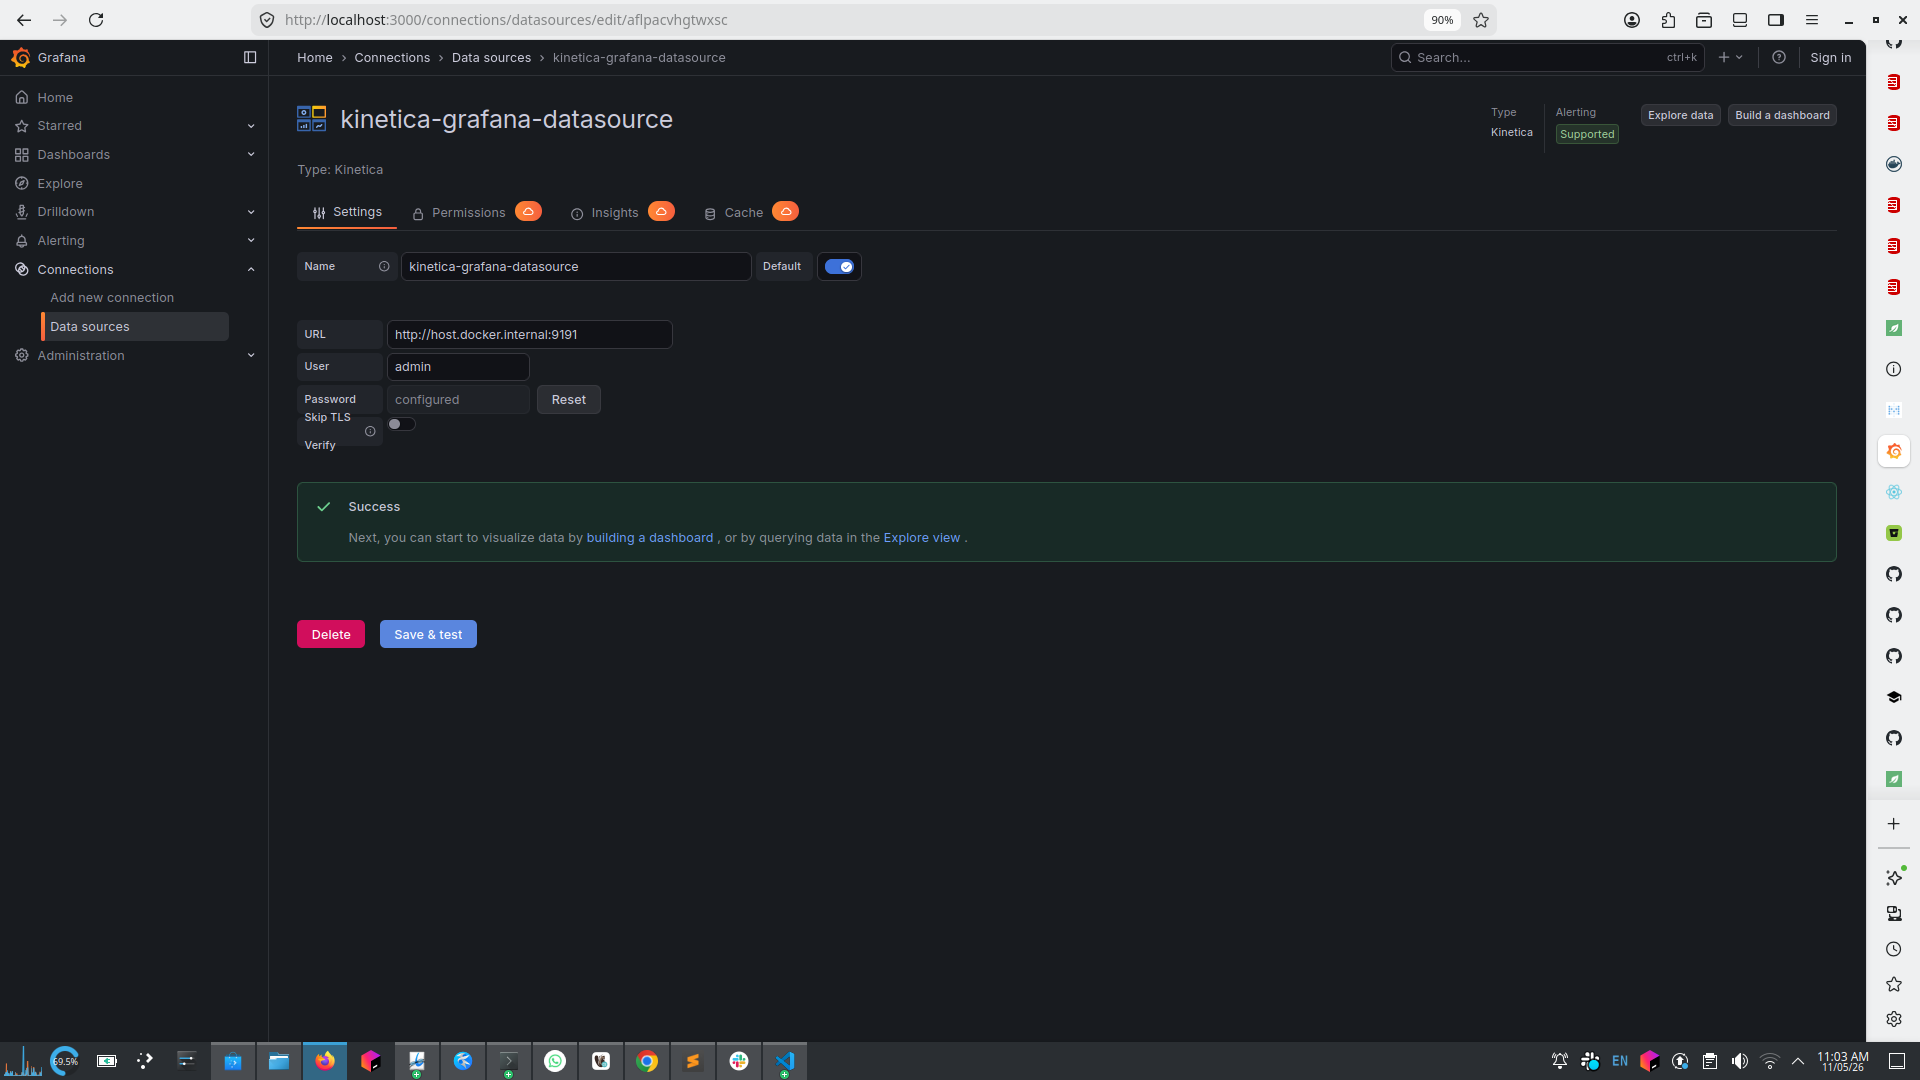The image size is (1920, 1080).
Task: Click the Insights cloud badge icon
Action: coord(661,212)
